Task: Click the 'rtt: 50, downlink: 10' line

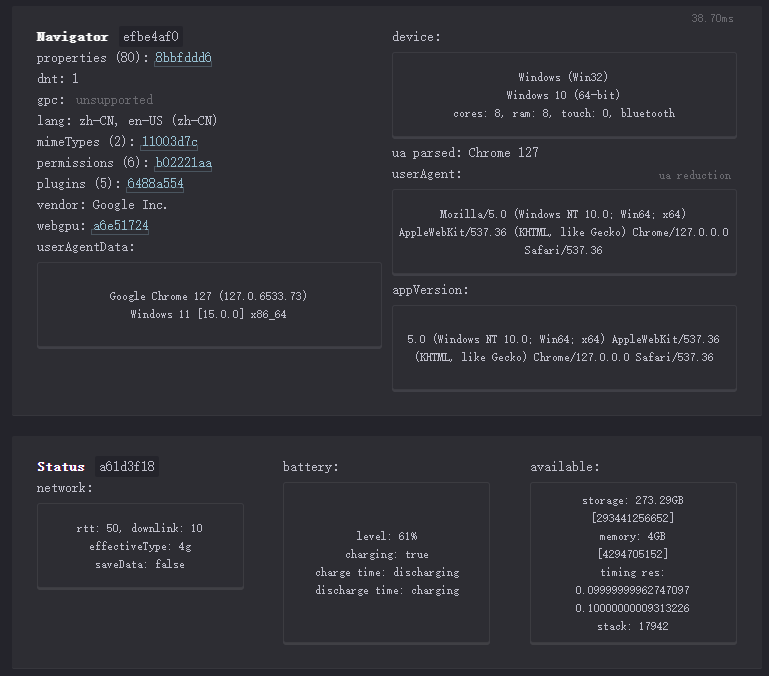Action: tap(140, 528)
